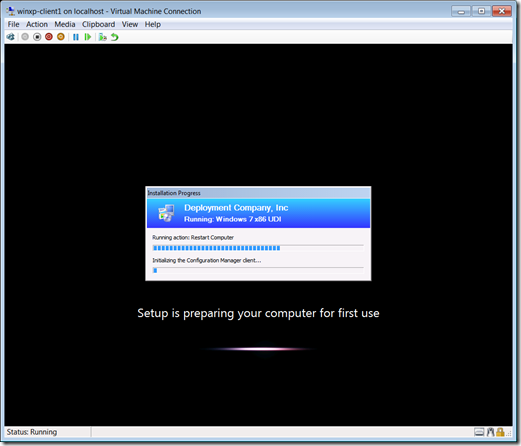The width and height of the screenshot is (521, 446).
Task: Click the mouse status icon in status bar
Action: [x=490, y=432]
